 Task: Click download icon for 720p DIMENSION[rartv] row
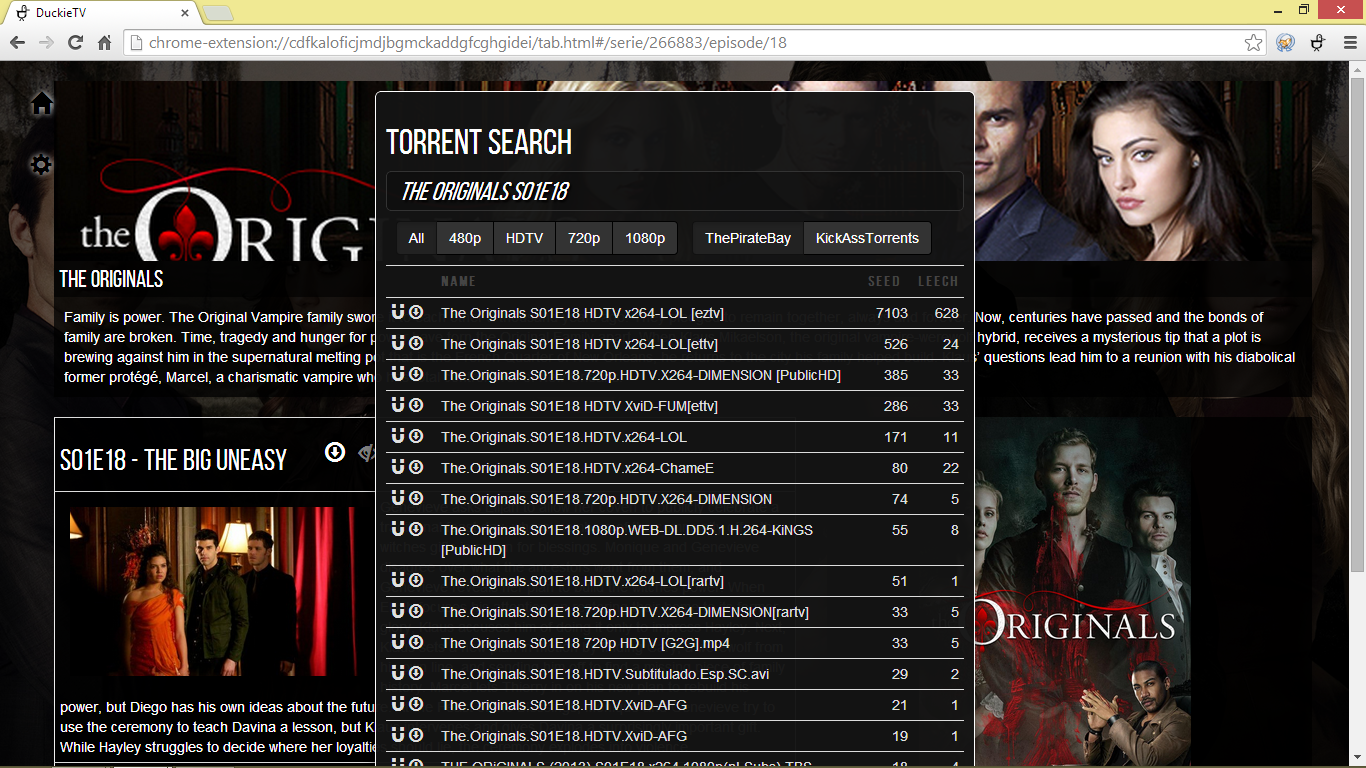click(416, 611)
